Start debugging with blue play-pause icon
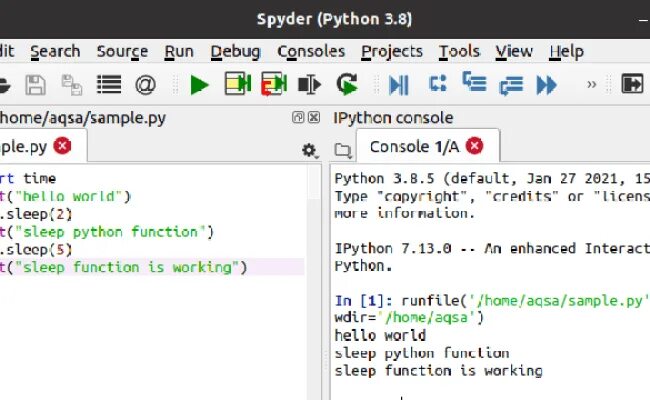 click(399, 85)
